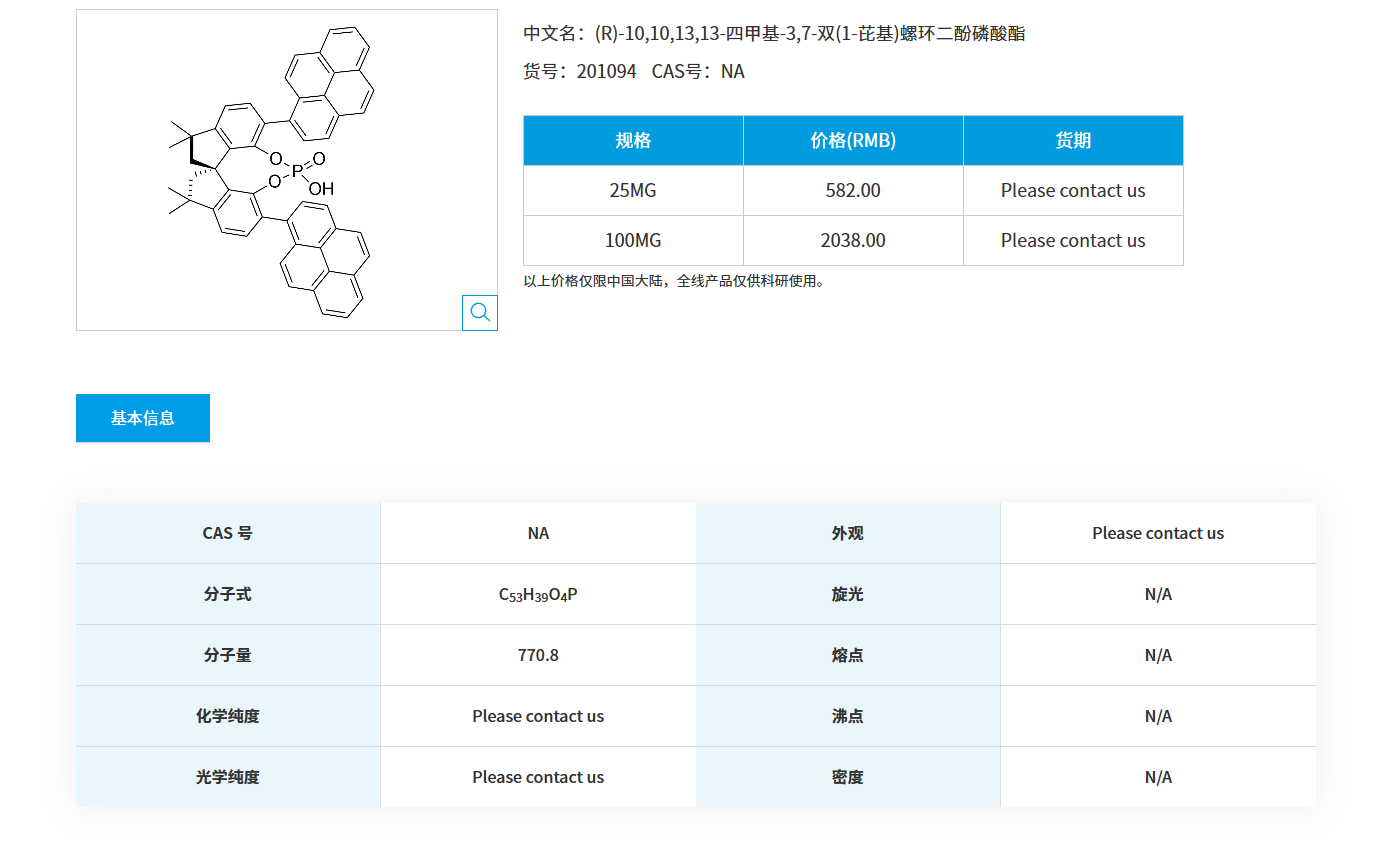
Task: Select the 分子式 formula C53H39O4P cell
Action: click(538, 593)
